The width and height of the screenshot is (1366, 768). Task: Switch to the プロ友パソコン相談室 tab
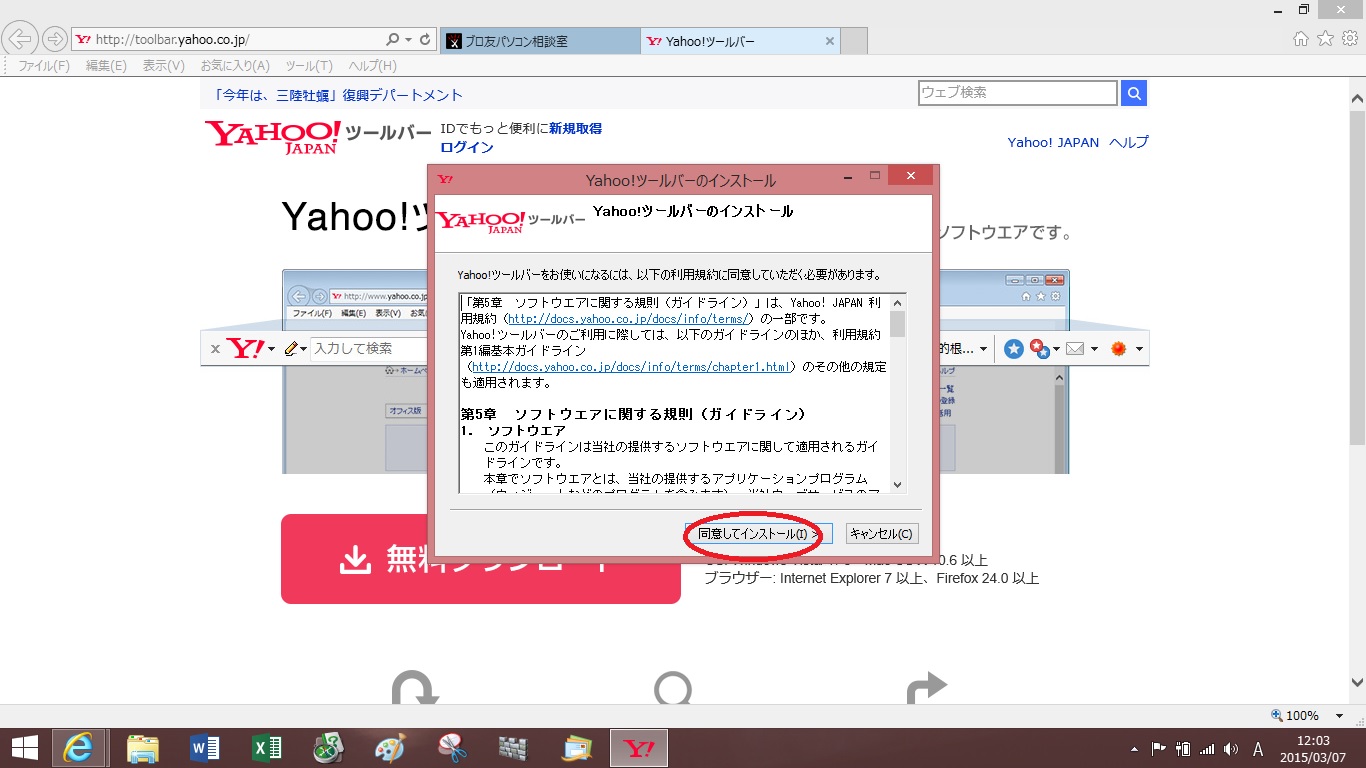(x=539, y=41)
